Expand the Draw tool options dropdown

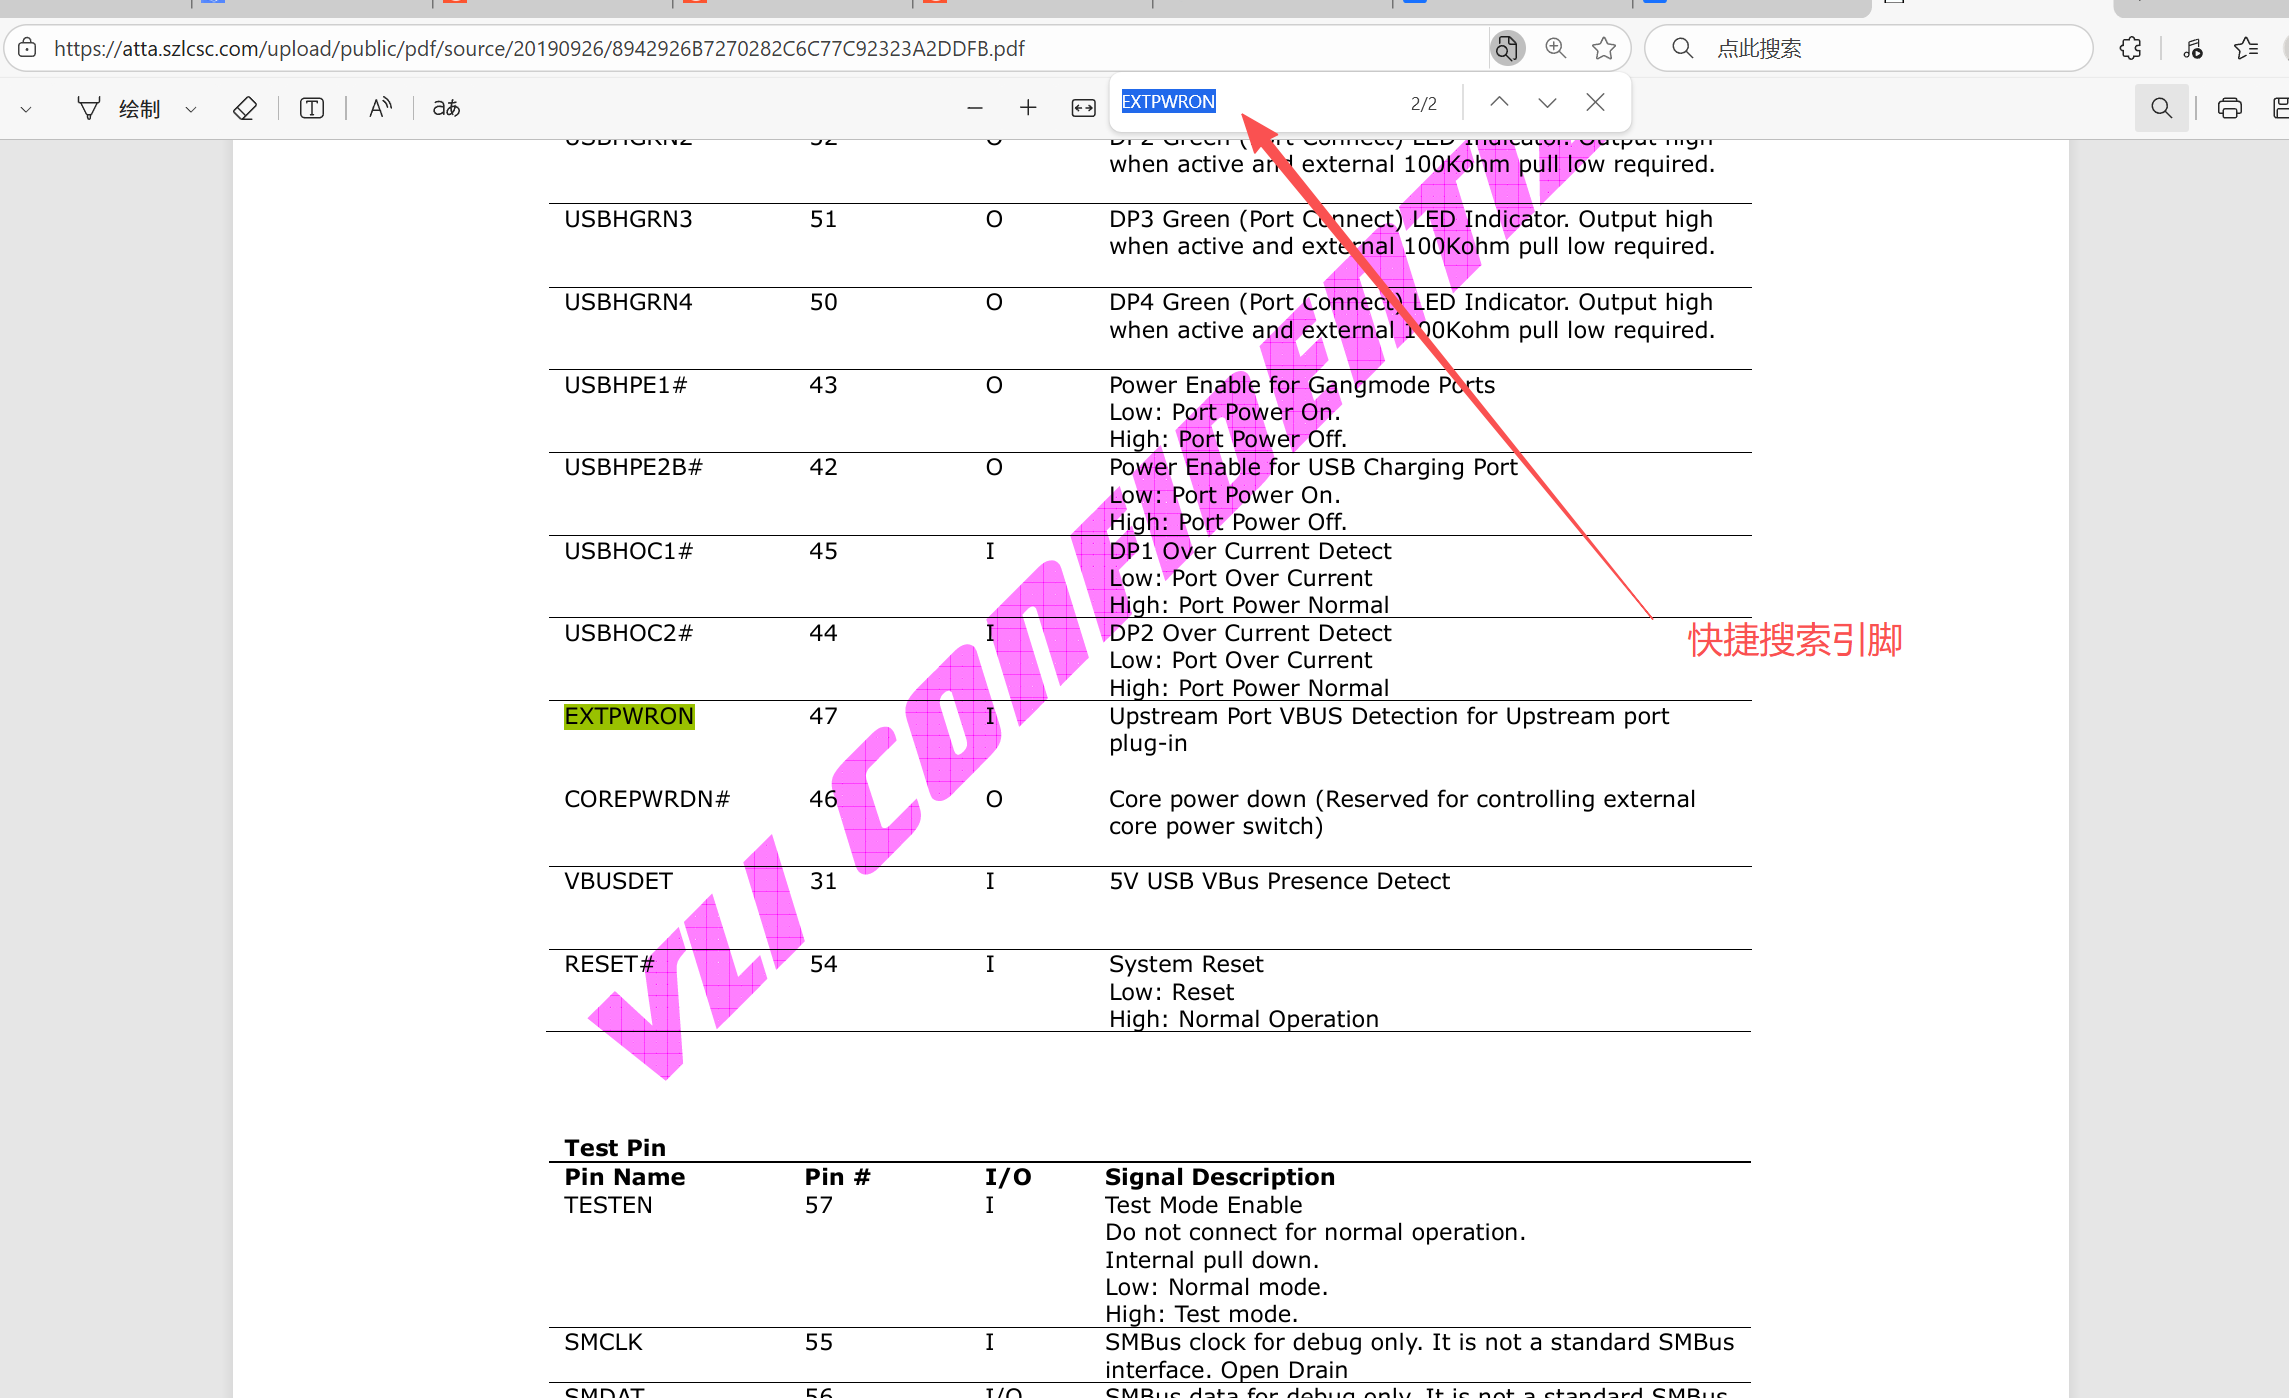(191, 109)
